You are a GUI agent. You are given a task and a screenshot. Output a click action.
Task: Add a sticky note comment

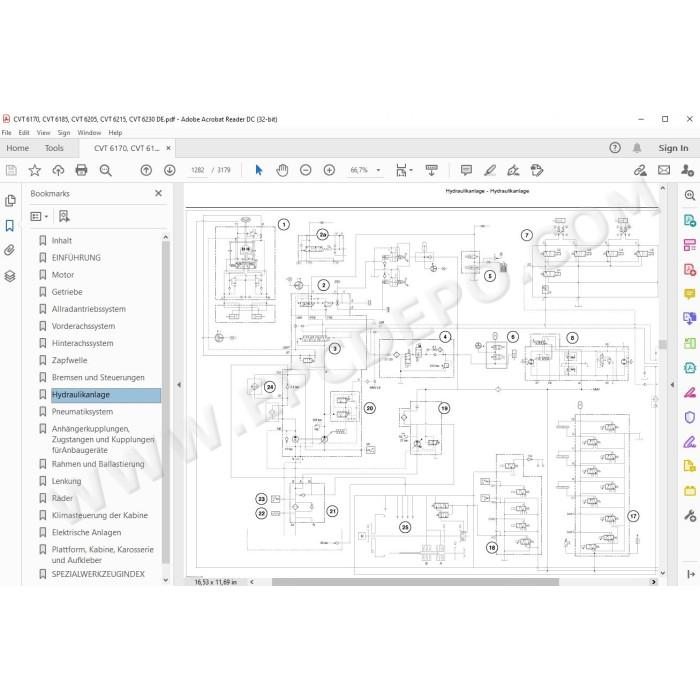pos(466,170)
